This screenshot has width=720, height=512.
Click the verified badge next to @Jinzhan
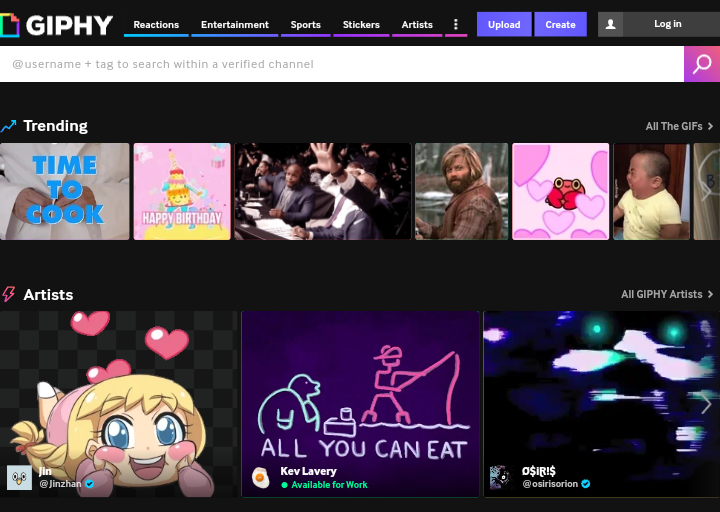pos(90,484)
